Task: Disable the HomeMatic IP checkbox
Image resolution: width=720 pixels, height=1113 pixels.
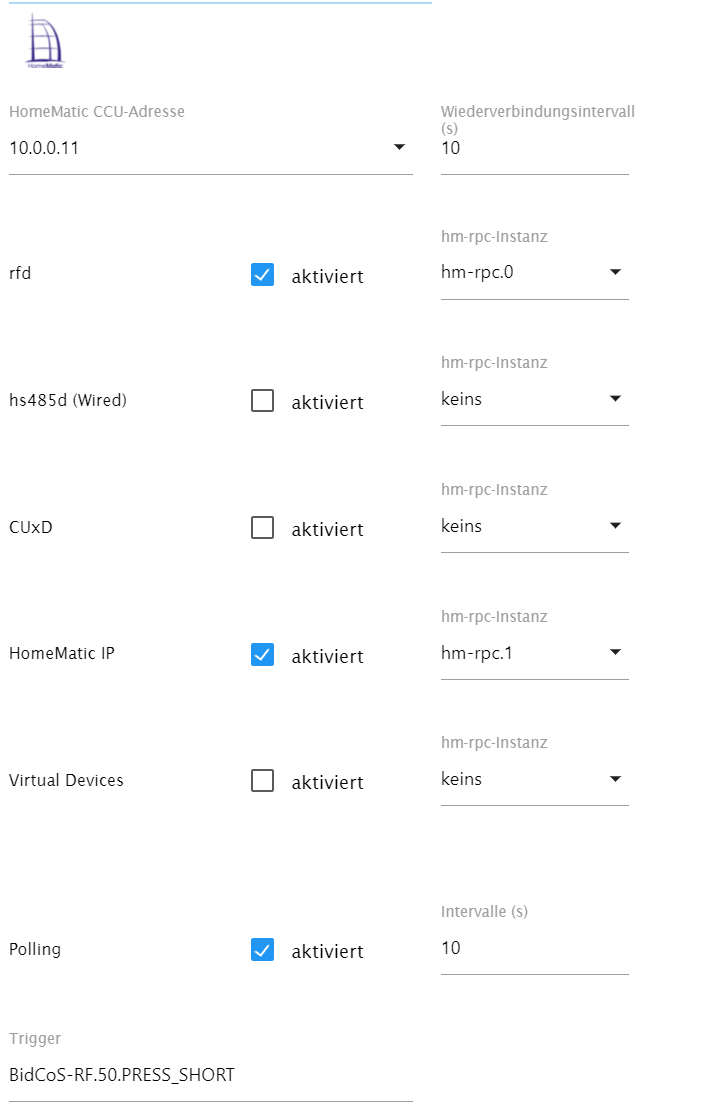Action: point(263,654)
